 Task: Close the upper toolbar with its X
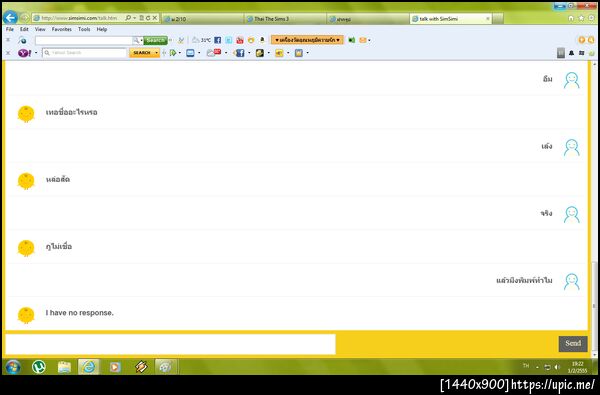point(8,40)
